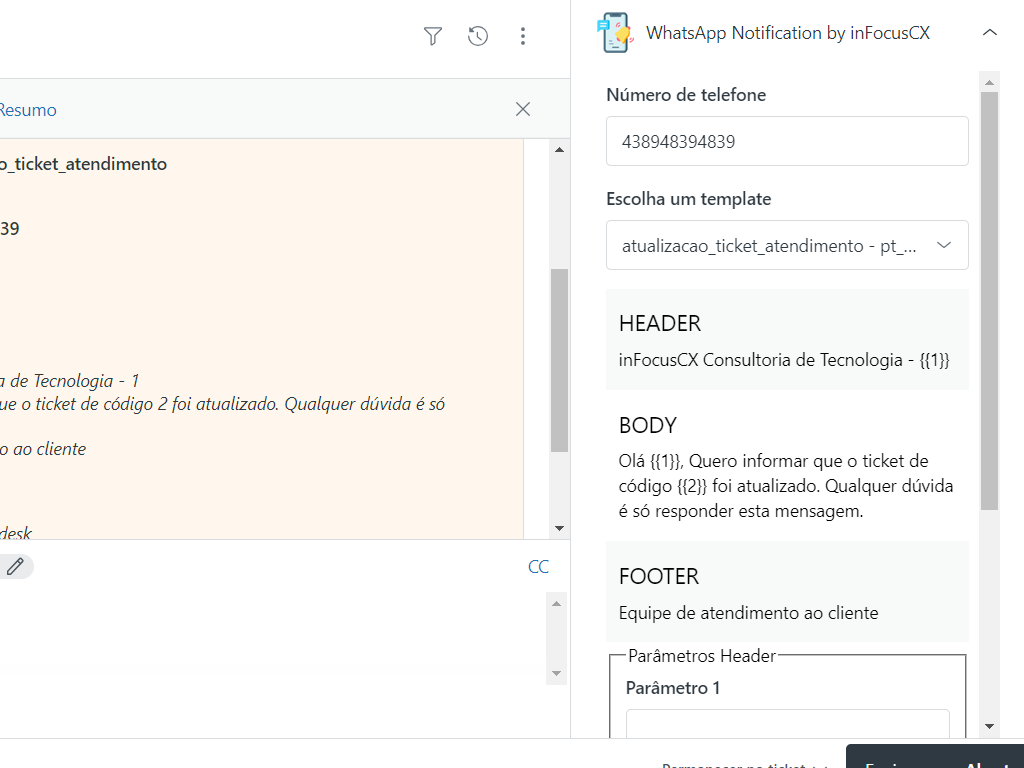Viewport: 1024px width, 768px height.
Task: Click the Número de telefone input field
Action: pyautogui.click(x=787, y=141)
